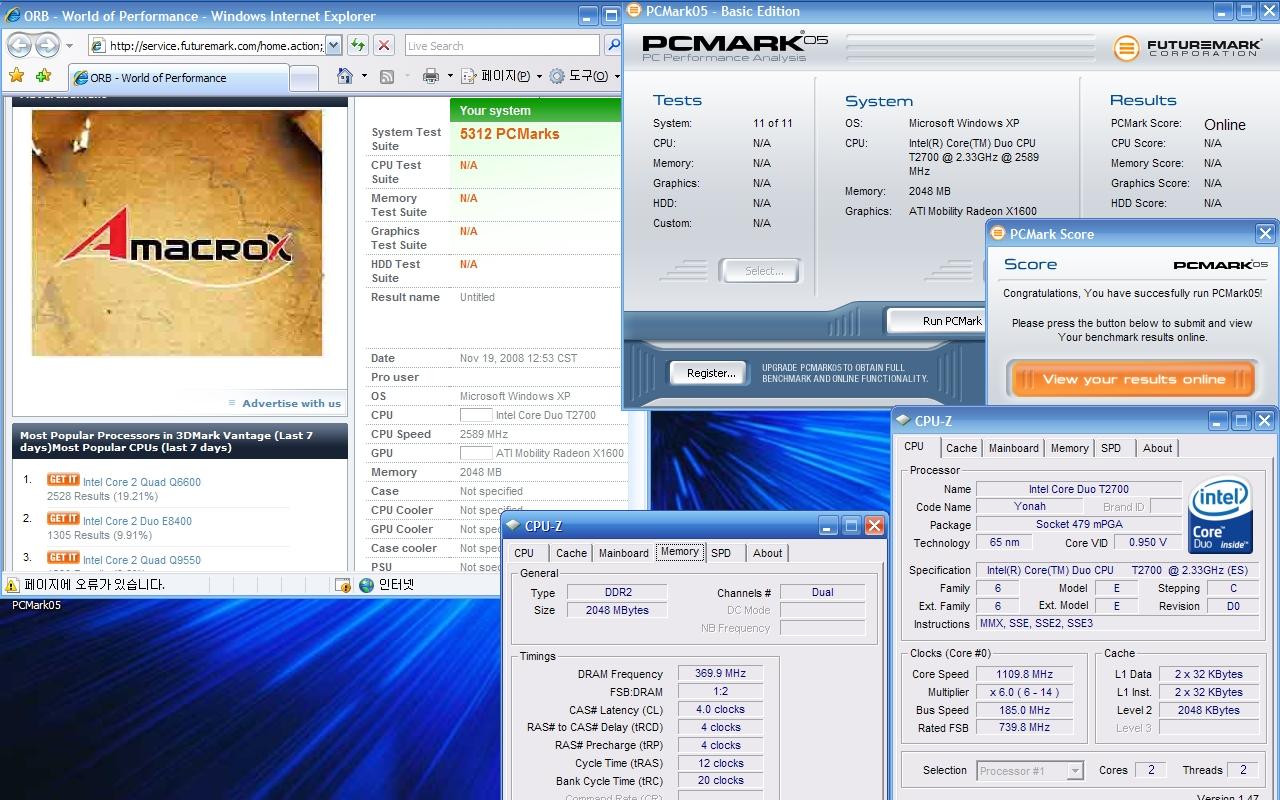The width and height of the screenshot is (1280, 800).
Task: Open Mainboard tab in Memory CPU-Z window
Action: [x=624, y=553]
